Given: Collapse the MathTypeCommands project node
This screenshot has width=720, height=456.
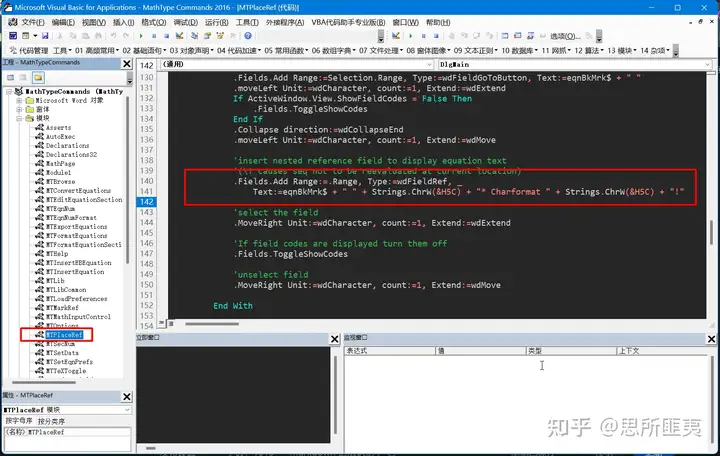Looking at the screenshot, I should pyautogui.click(x=9, y=91).
